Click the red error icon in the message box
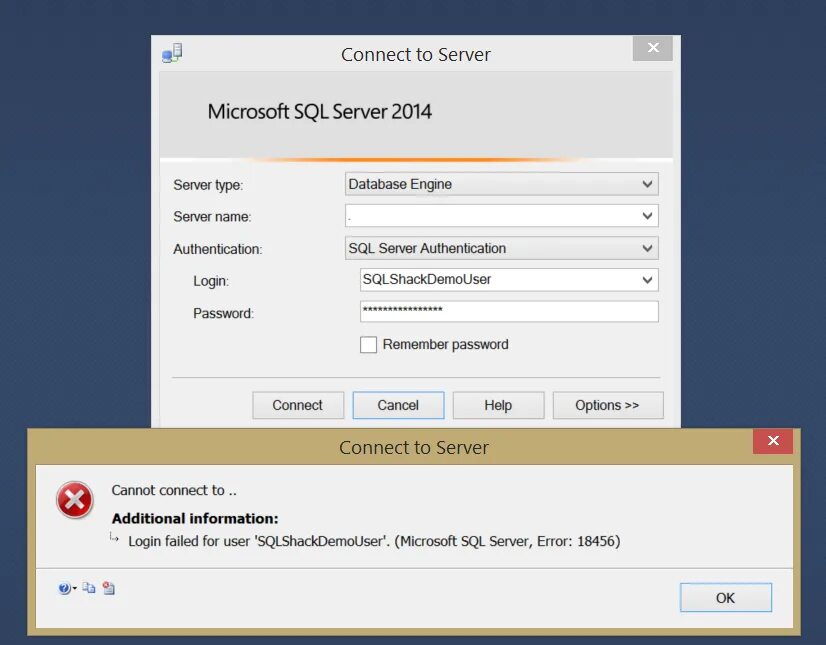 75,500
